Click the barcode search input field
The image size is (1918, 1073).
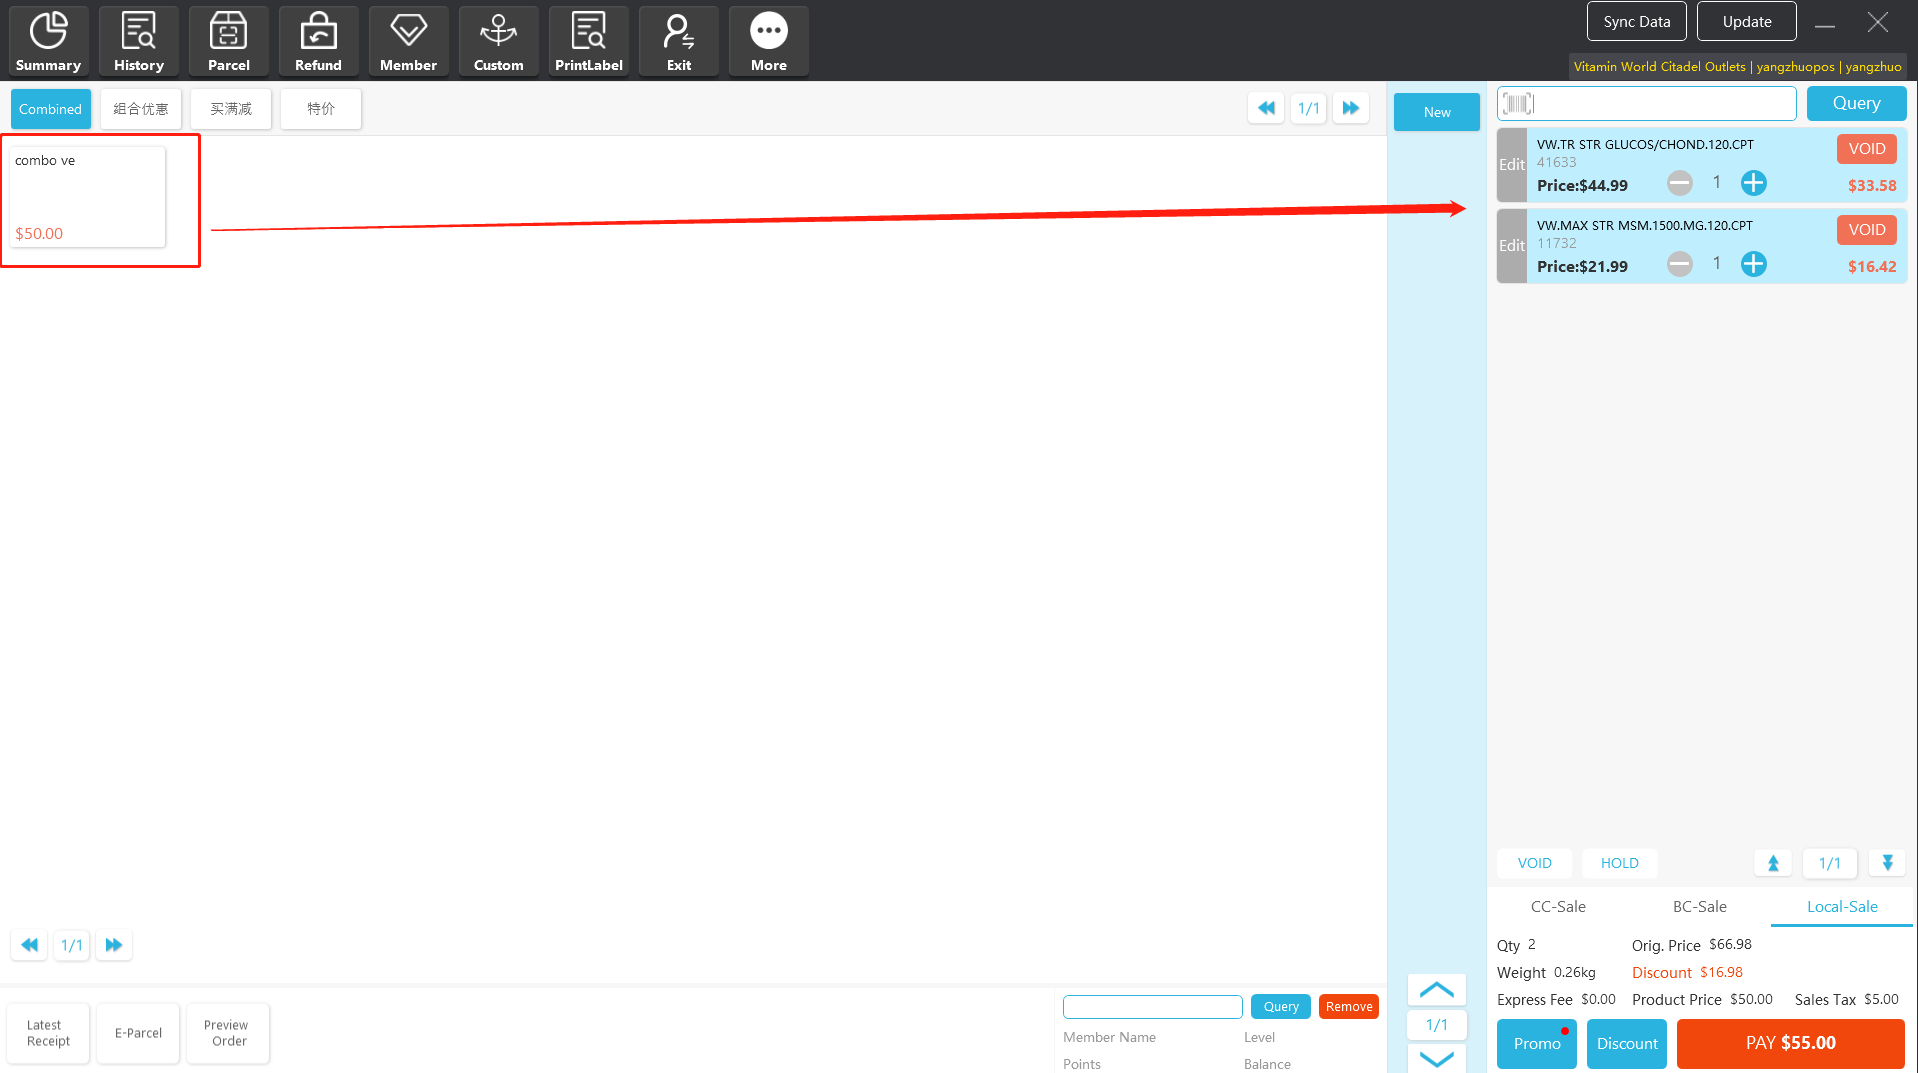(1660, 103)
